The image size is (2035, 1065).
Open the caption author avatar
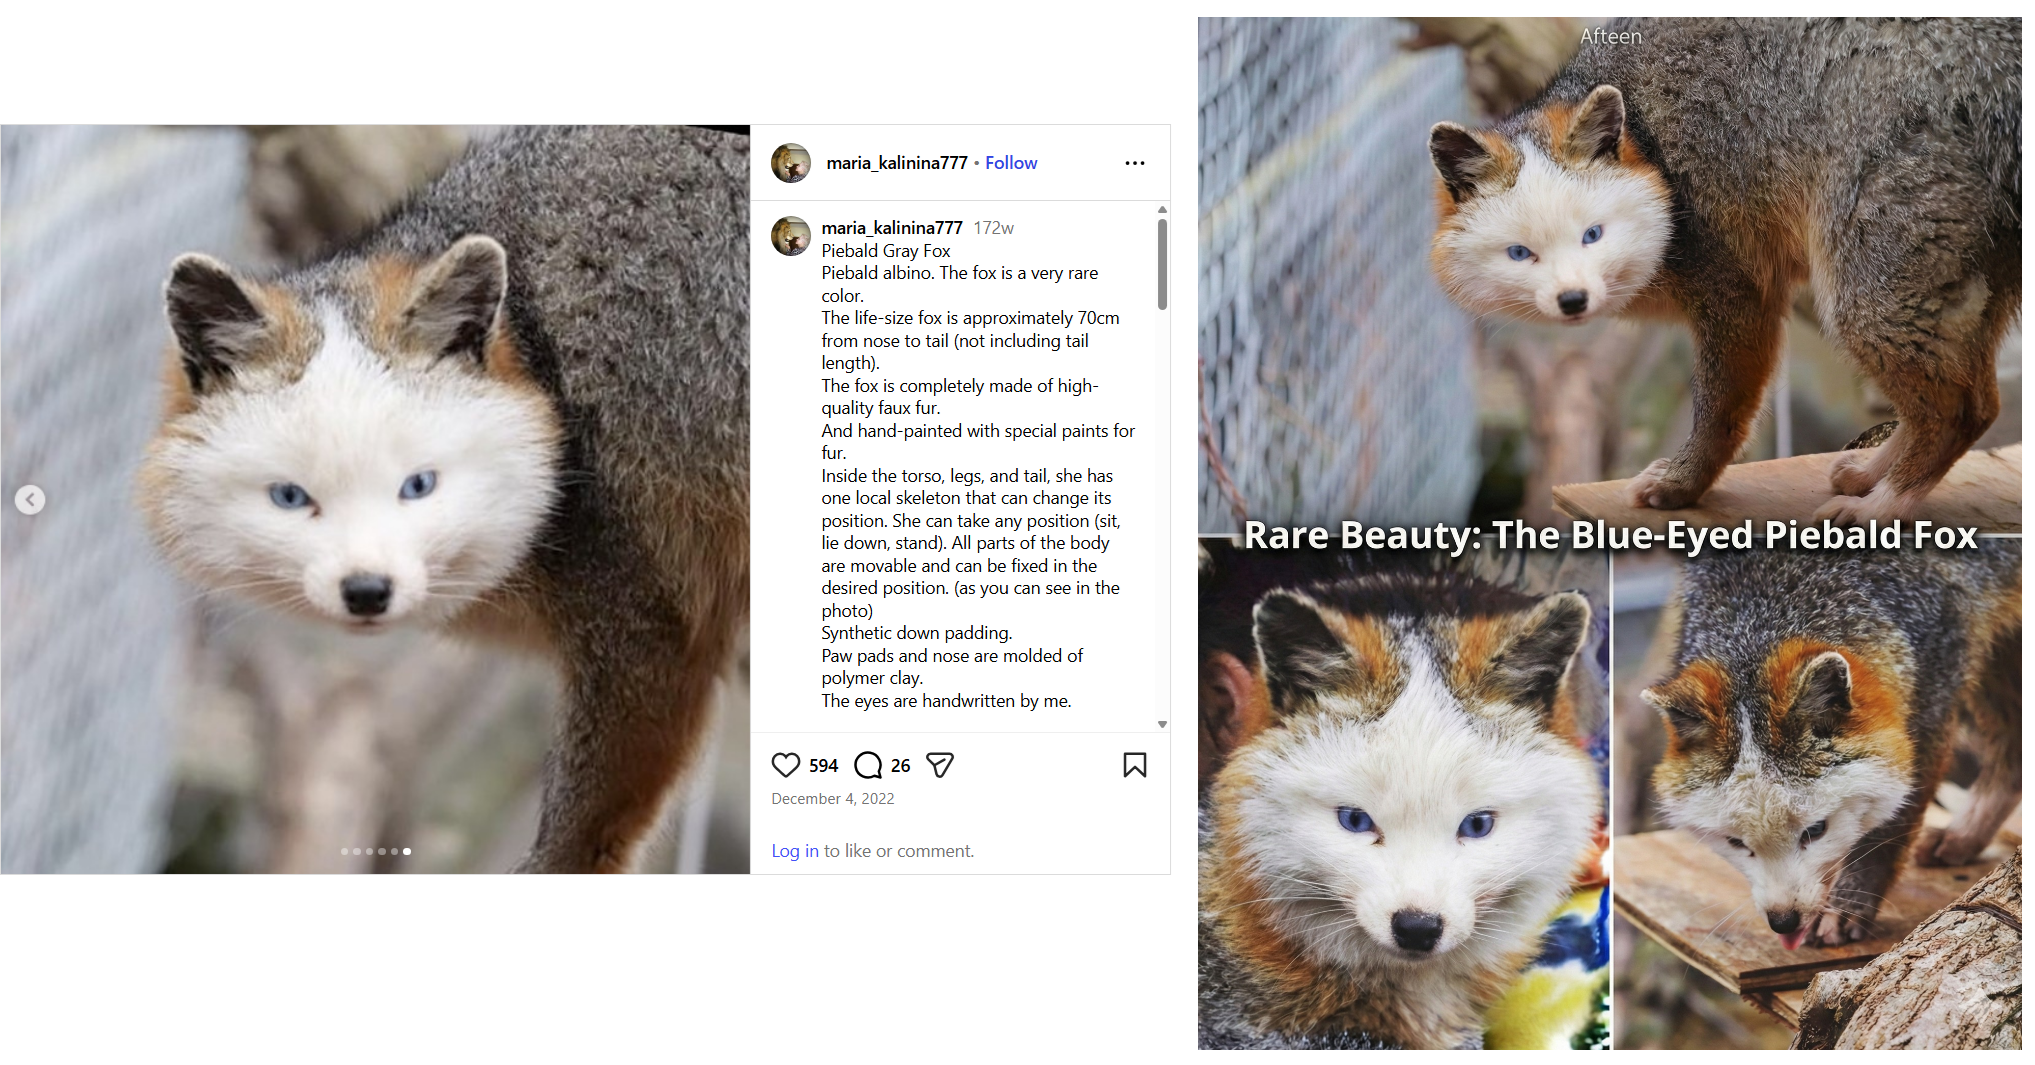791,236
